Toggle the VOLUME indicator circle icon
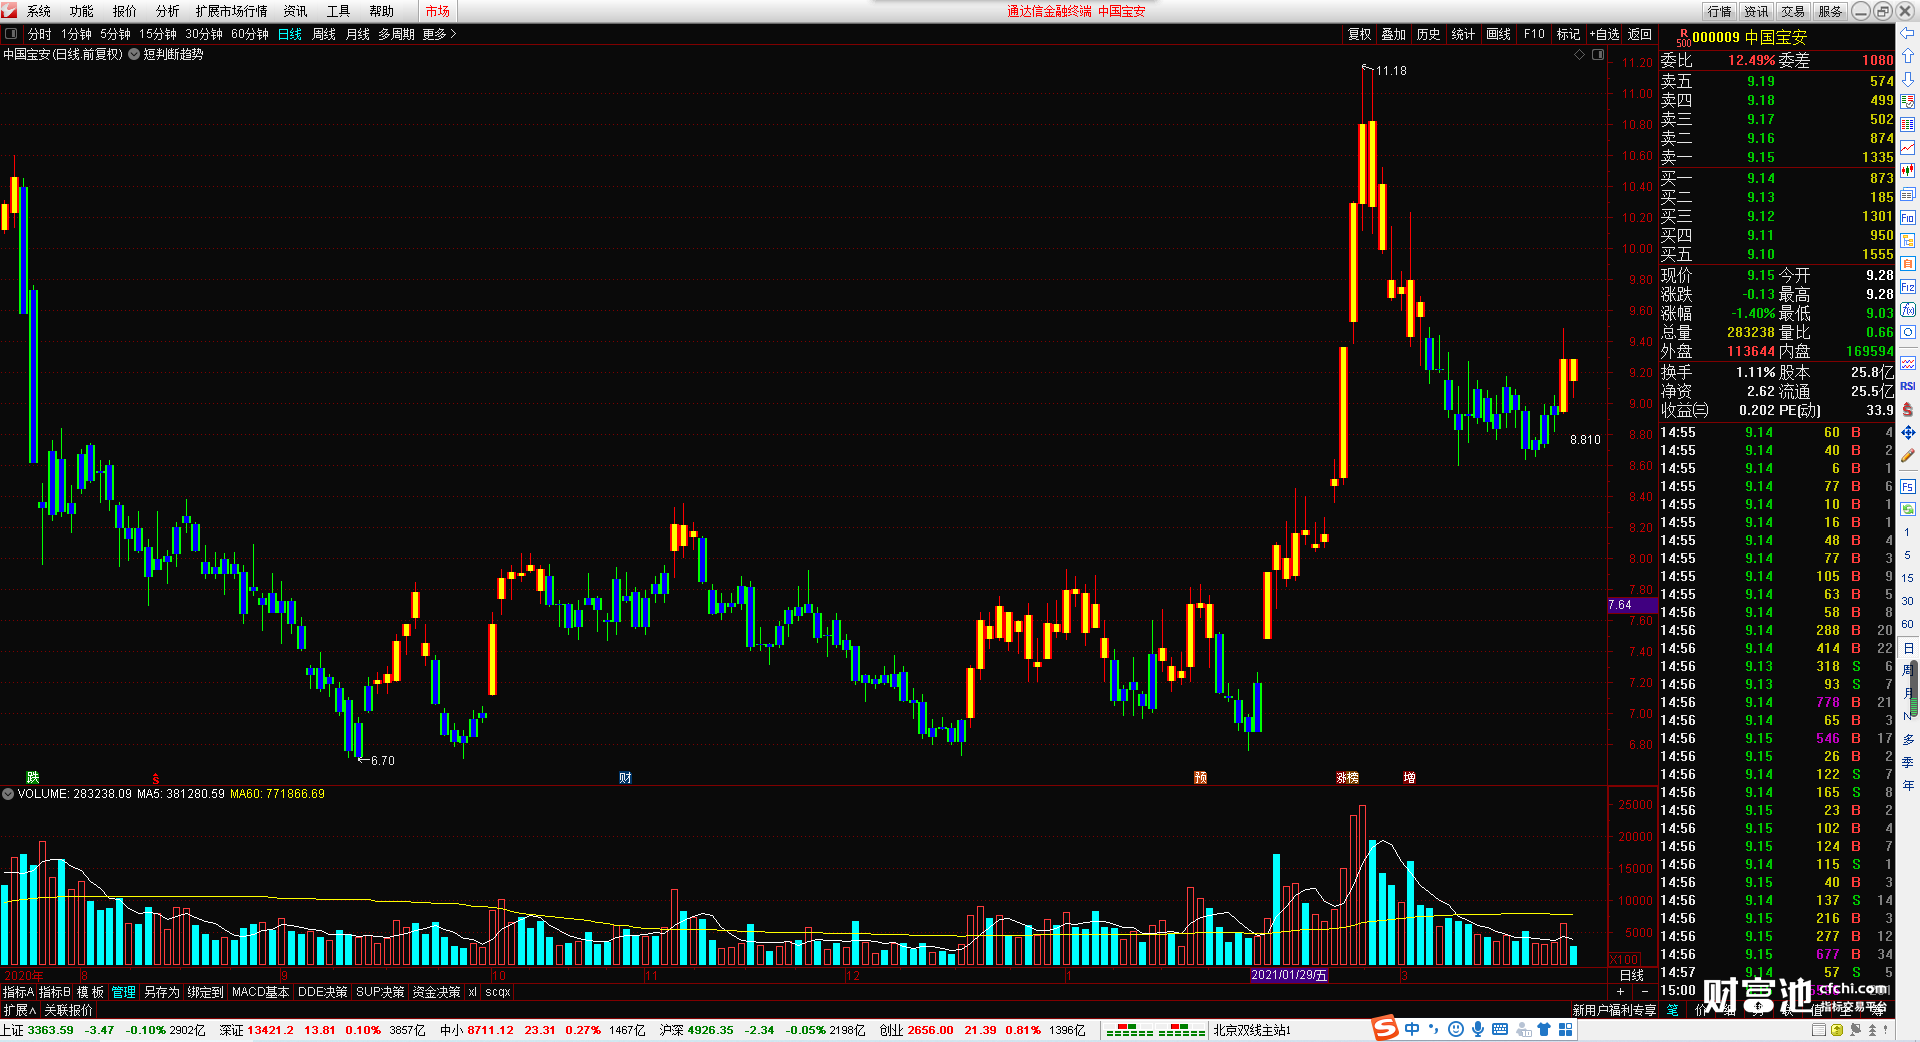 [x=8, y=794]
